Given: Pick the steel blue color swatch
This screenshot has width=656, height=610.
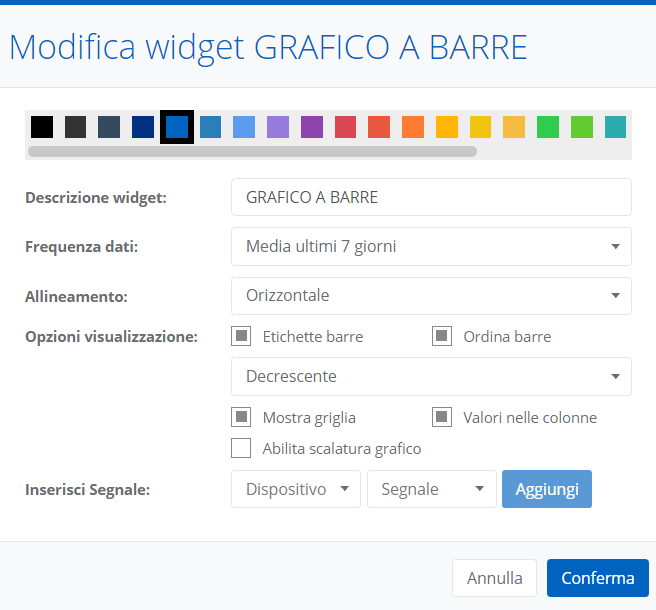Looking at the screenshot, I should pyautogui.click(x=210, y=127).
